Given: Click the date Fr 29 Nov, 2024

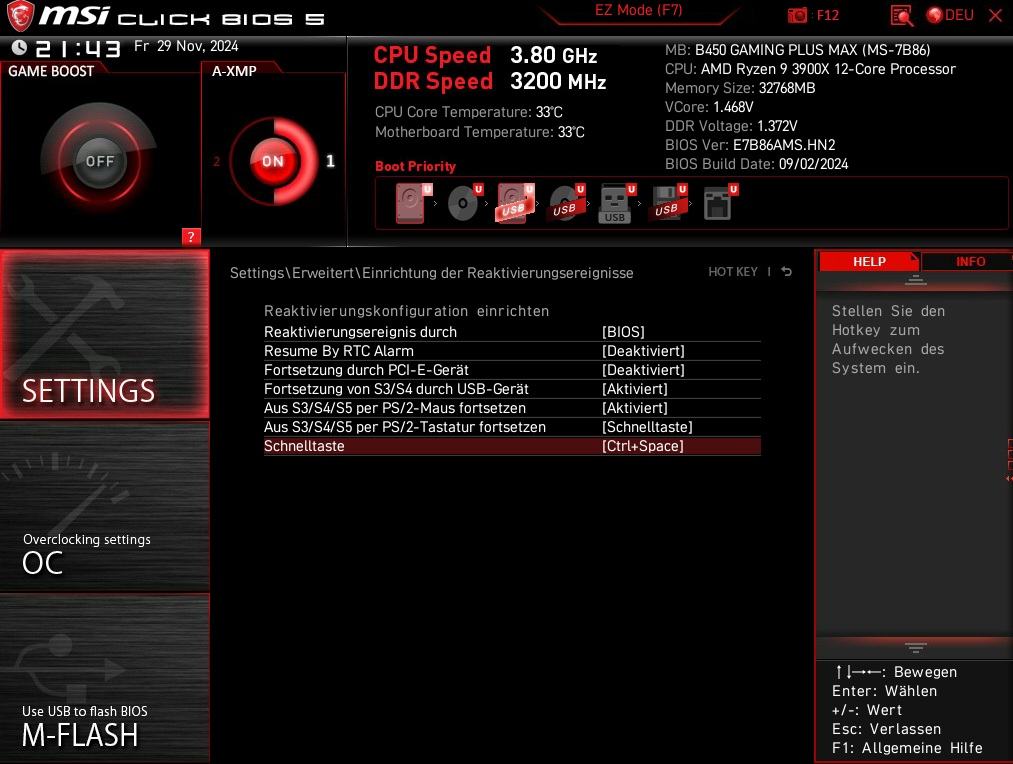Looking at the screenshot, I should tap(186, 46).
